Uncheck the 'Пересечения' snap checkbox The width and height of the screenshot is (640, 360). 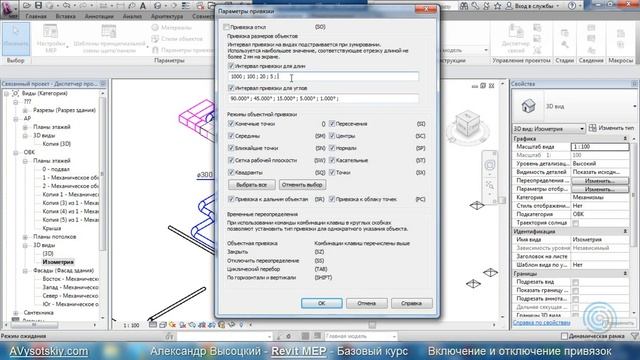pos(332,123)
